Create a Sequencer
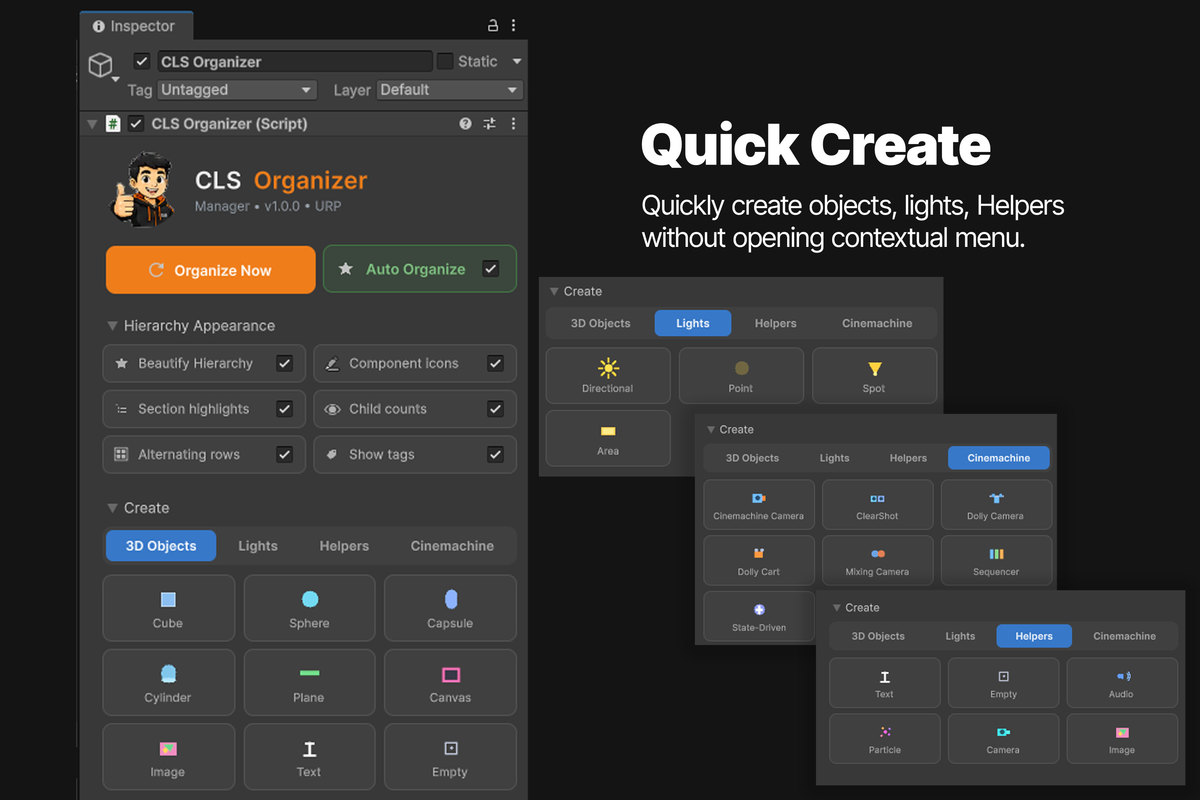 tap(996, 560)
